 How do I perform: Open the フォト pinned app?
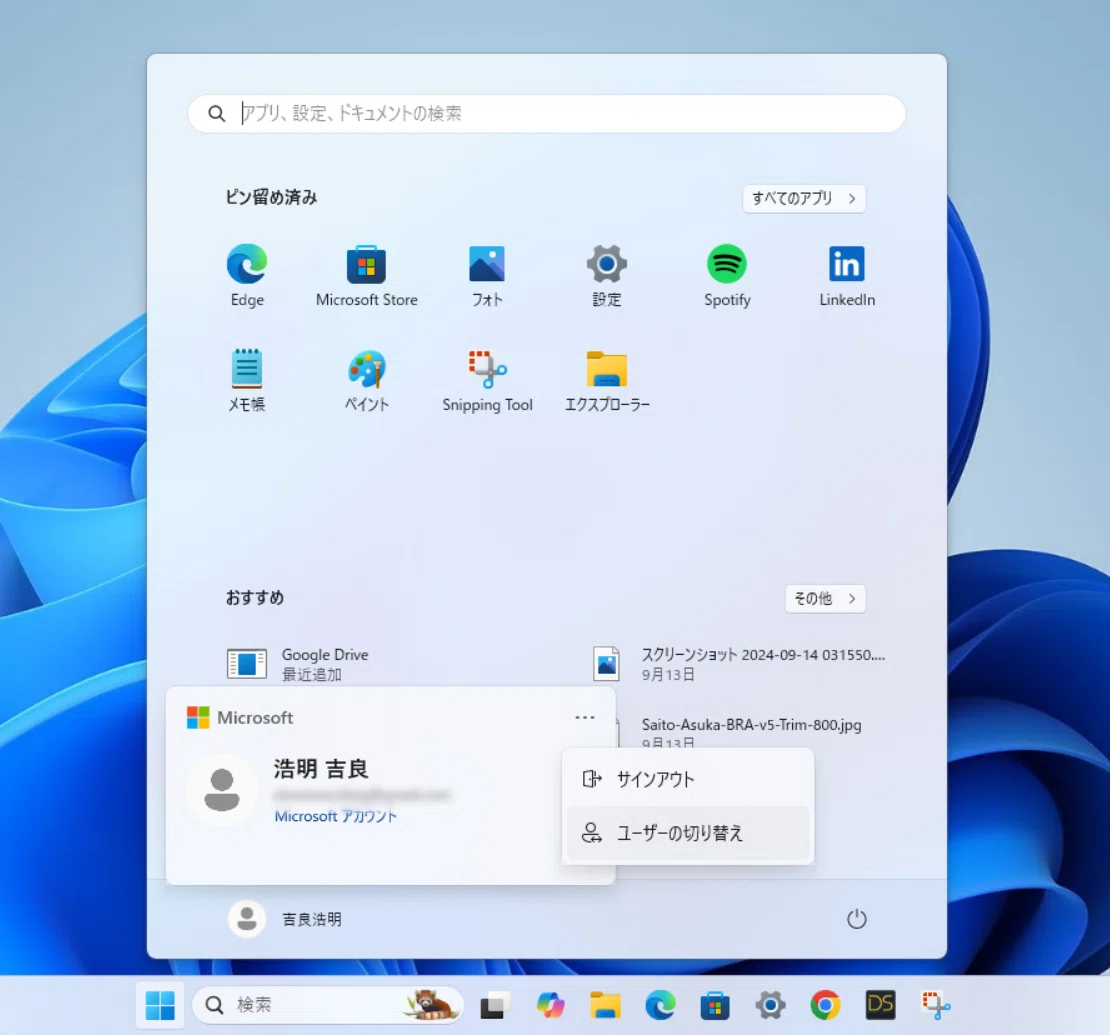pyautogui.click(x=487, y=275)
